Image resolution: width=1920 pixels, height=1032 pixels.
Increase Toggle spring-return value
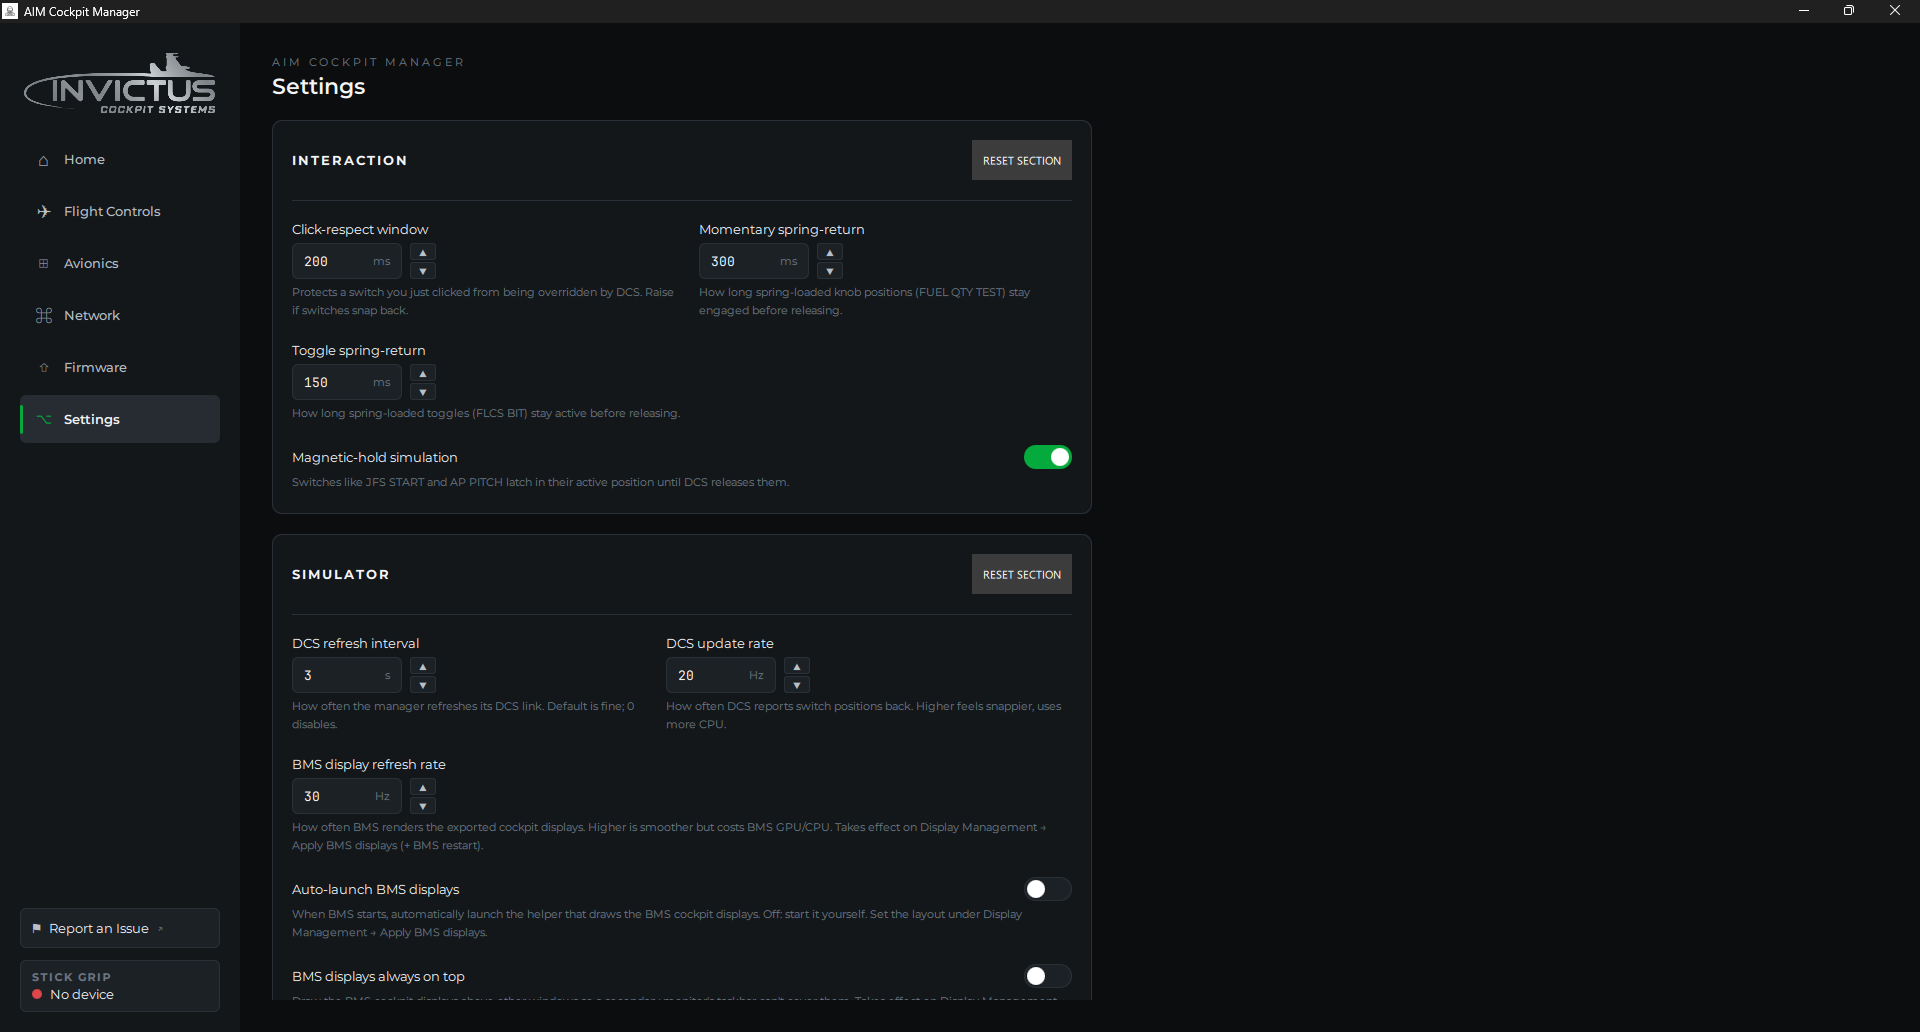(423, 373)
